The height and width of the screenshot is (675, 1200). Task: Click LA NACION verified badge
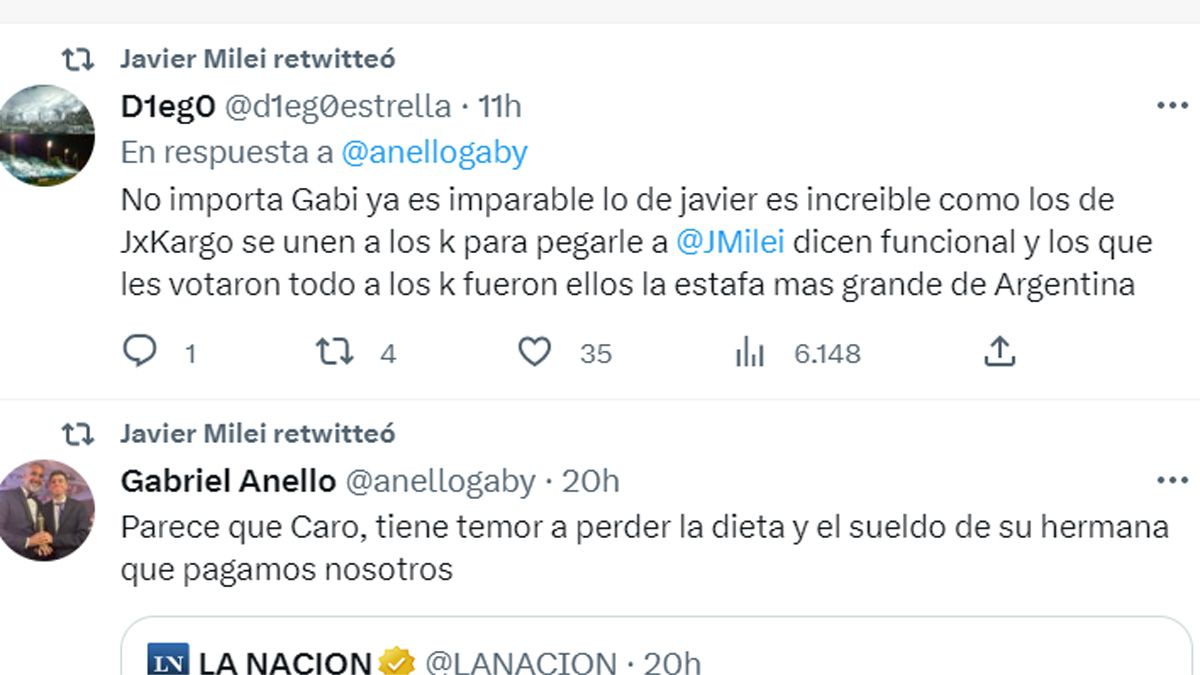click(x=398, y=662)
